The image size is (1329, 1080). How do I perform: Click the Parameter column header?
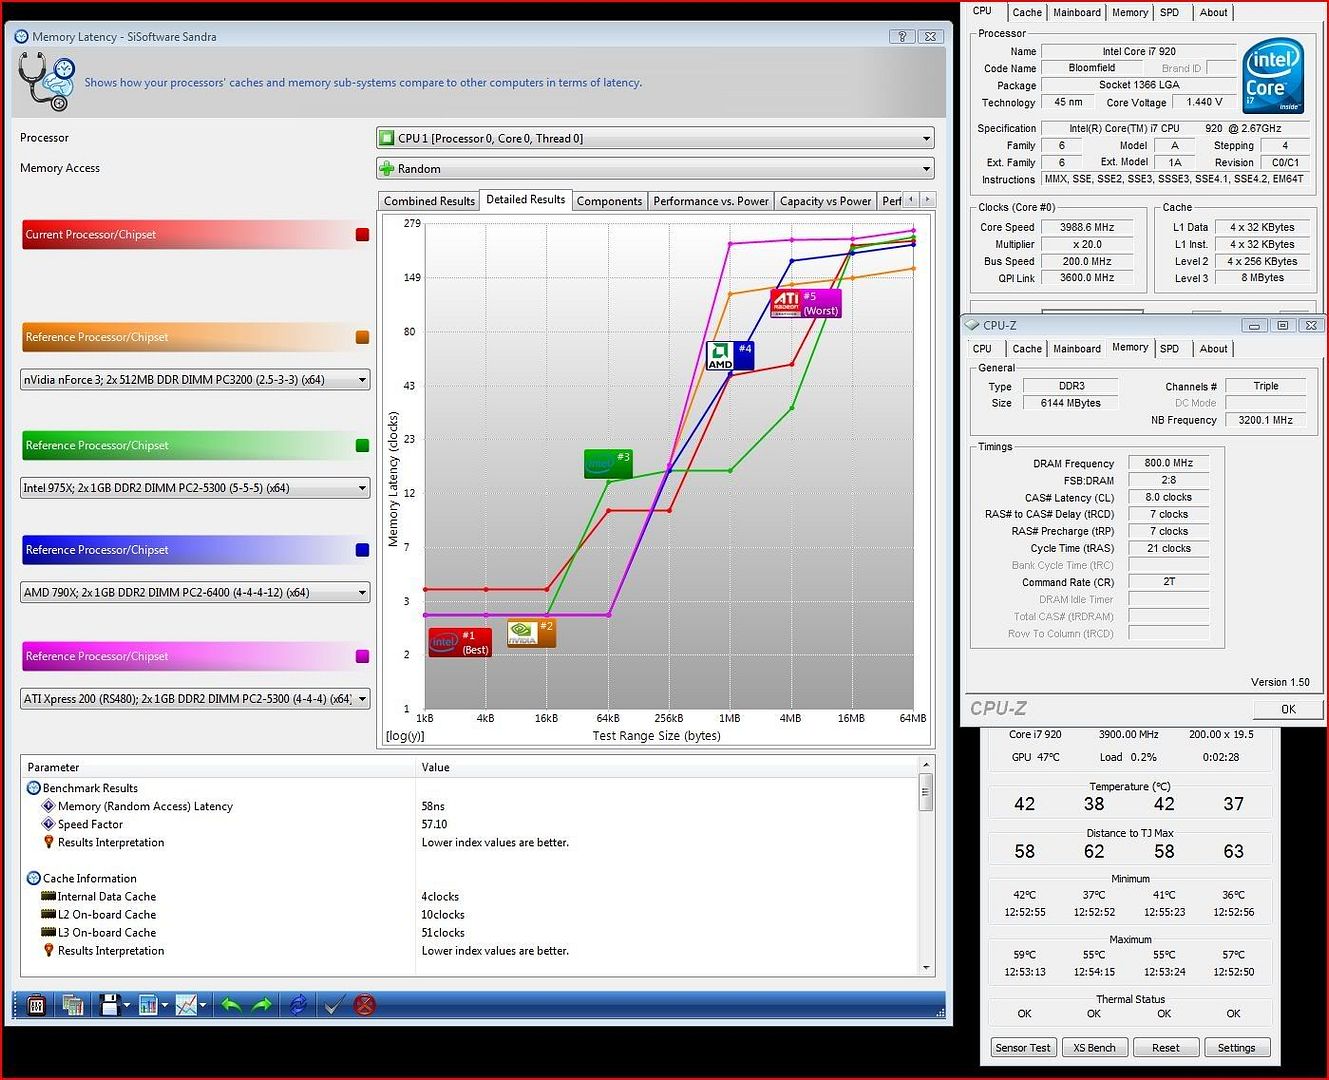(218, 767)
